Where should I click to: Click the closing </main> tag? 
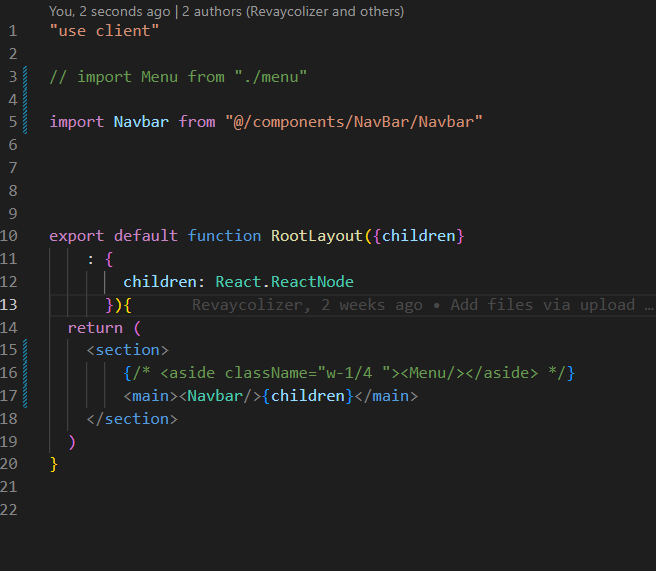coord(386,396)
